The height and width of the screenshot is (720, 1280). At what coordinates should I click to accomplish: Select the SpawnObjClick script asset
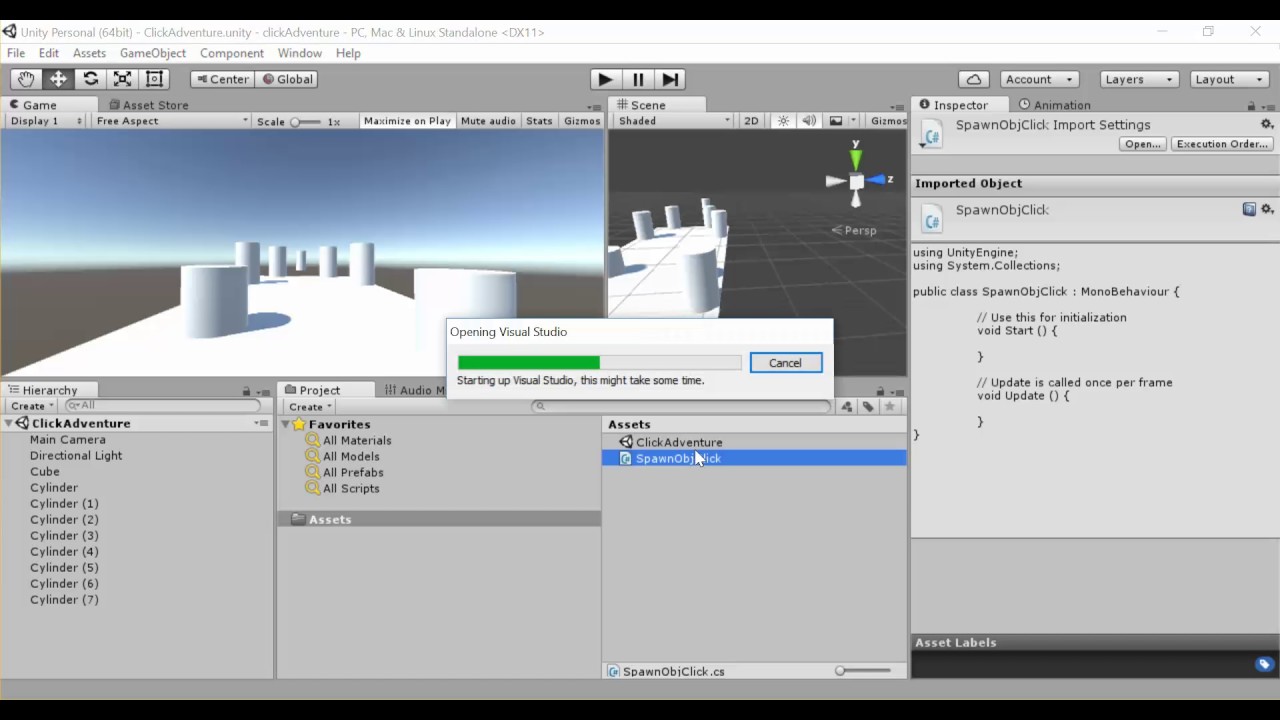[754, 458]
